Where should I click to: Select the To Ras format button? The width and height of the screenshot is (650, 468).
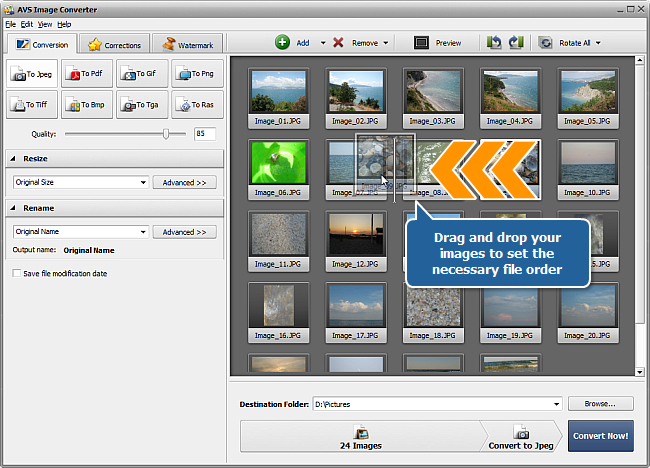point(197,105)
